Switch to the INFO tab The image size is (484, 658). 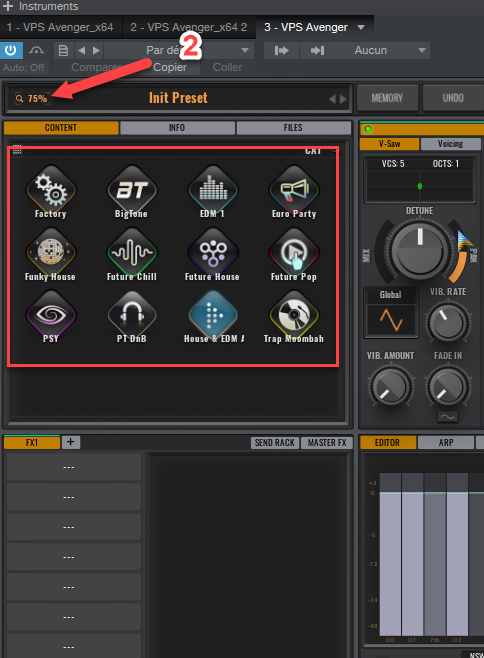pyautogui.click(x=177, y=128)
